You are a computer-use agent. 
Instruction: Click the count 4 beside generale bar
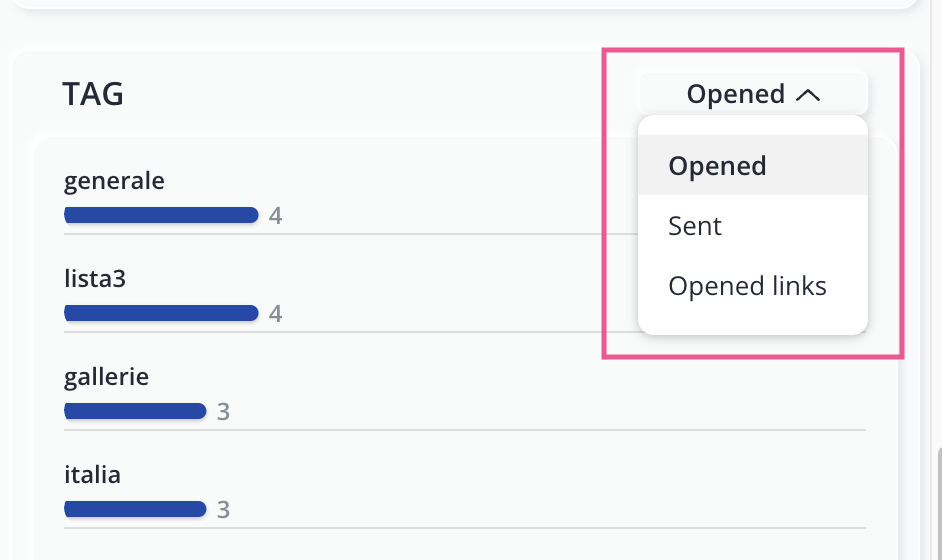[x=276, y=215]
